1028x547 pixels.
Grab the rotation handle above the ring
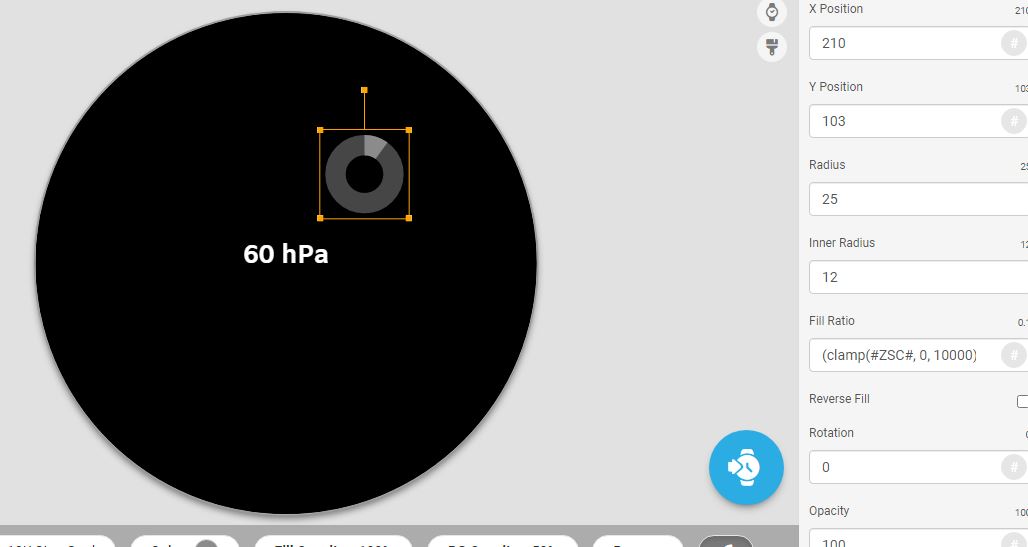[x=365, y=90]
